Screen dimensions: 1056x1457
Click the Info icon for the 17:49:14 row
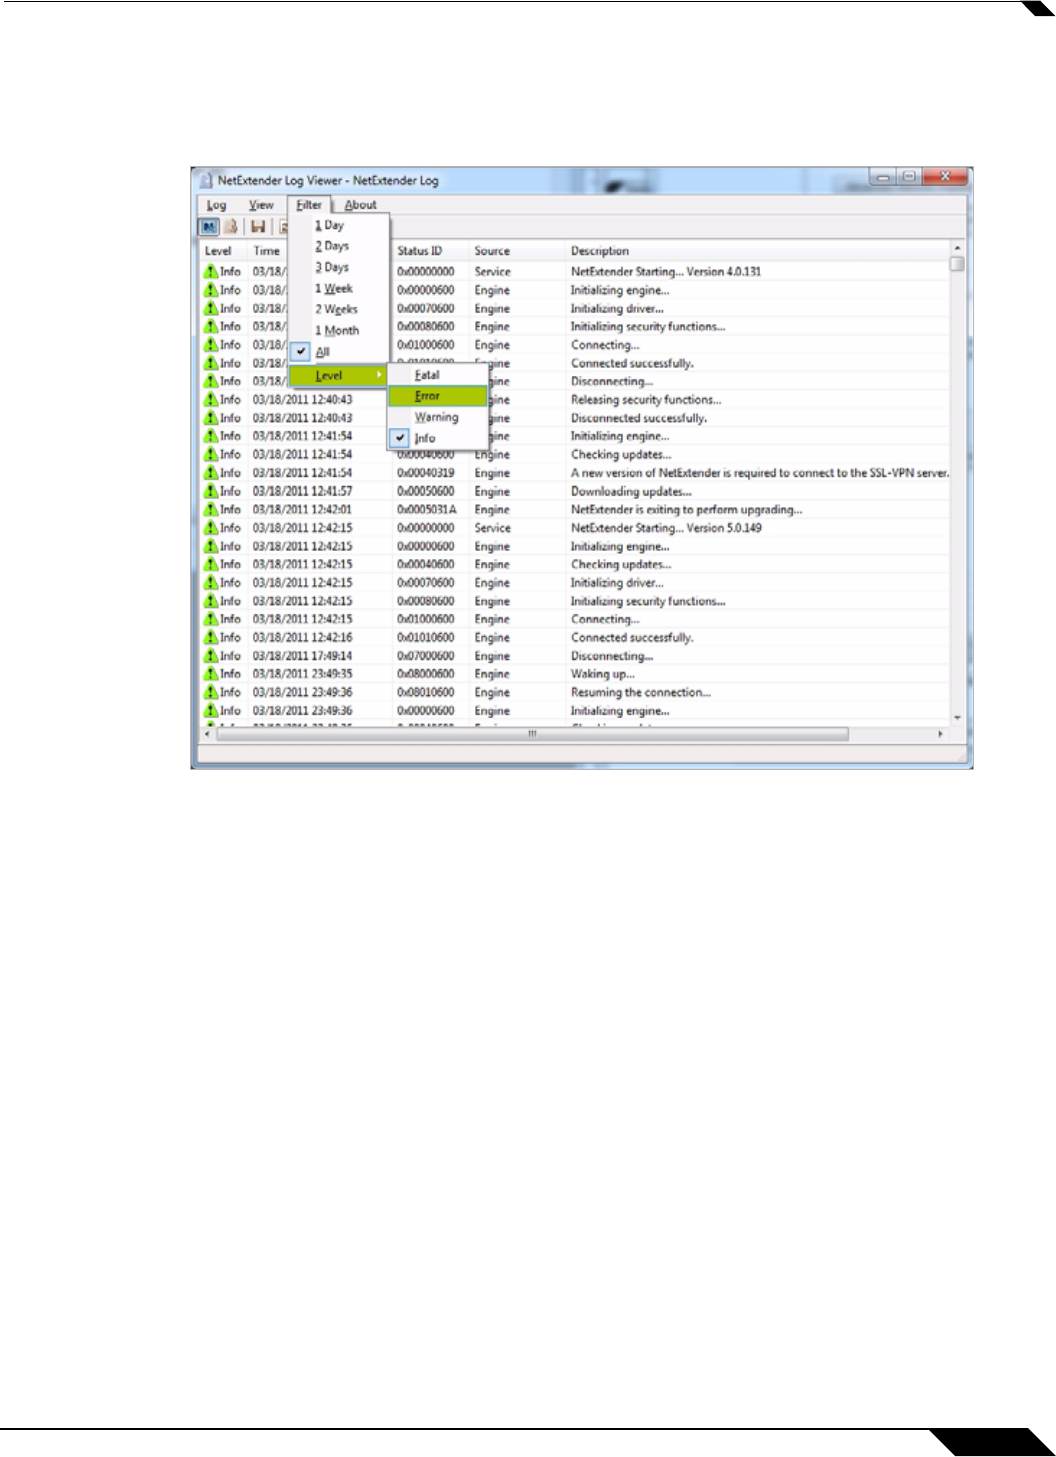pos(211,656)
